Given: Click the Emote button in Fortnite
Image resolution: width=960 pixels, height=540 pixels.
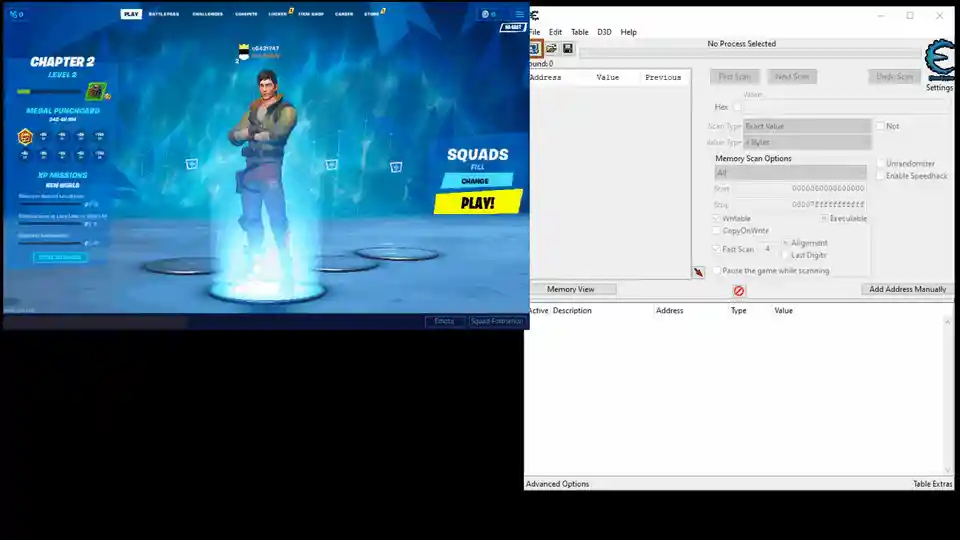Looking at the screenshot, I should 444,321.
